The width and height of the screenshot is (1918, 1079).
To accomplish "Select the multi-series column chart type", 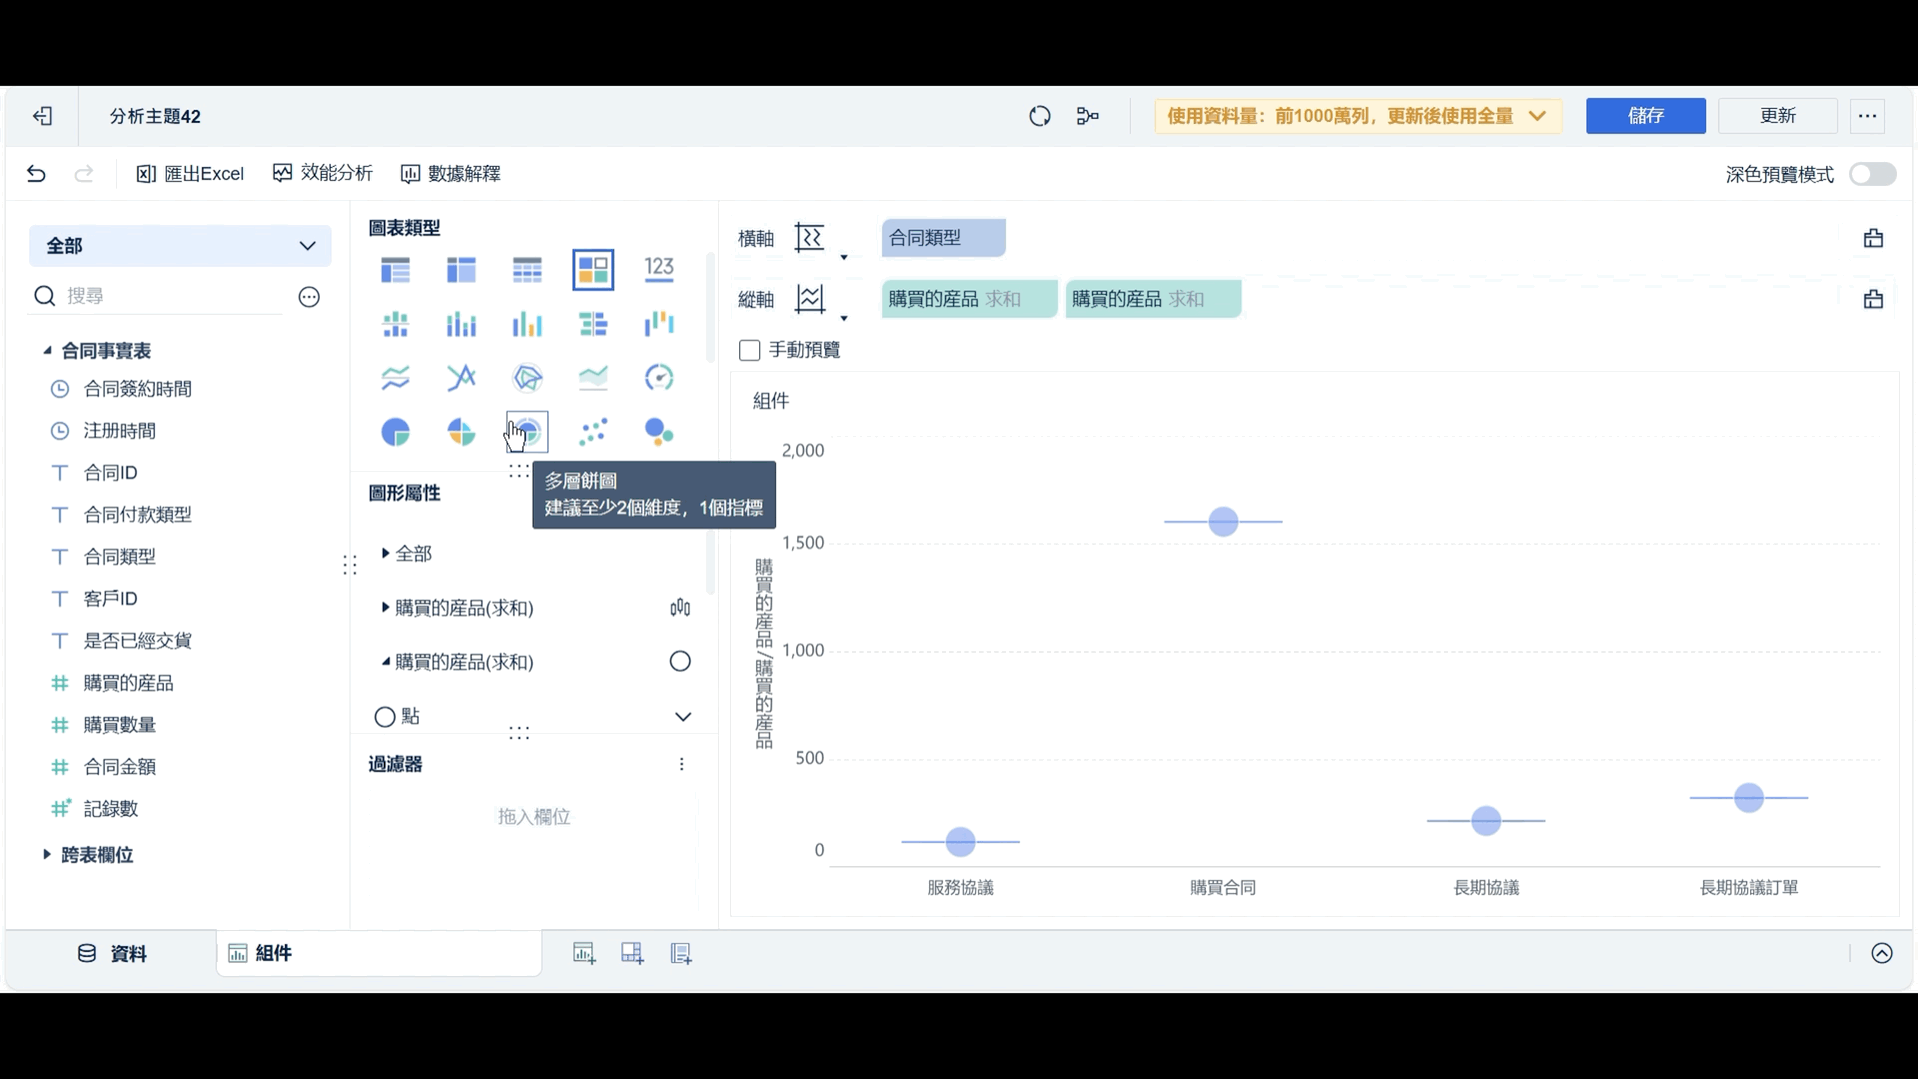I will (527, 324).
